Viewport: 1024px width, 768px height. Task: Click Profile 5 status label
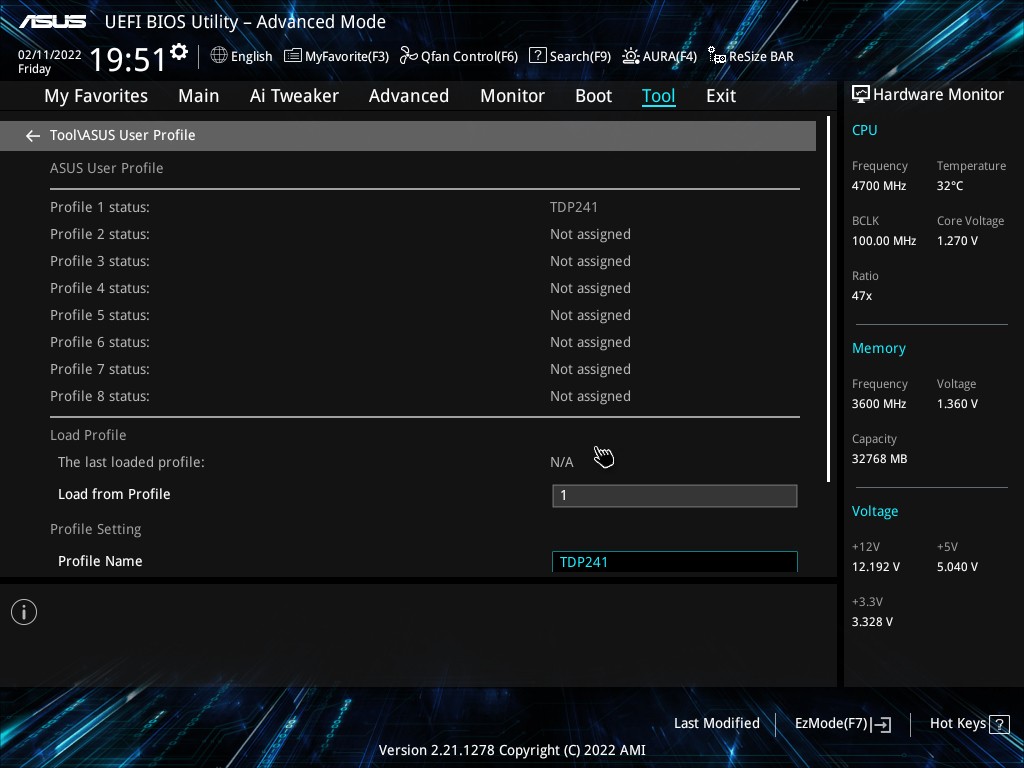[x=100, y=315]
